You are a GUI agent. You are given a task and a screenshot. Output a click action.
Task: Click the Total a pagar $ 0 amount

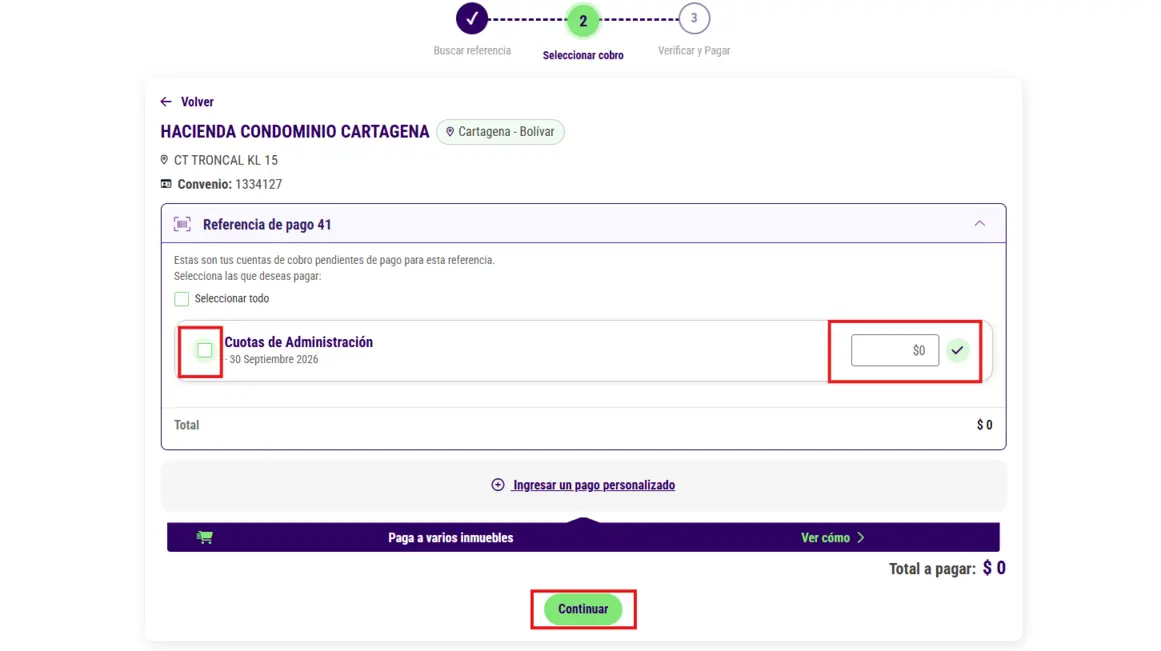tap(994, 568)
